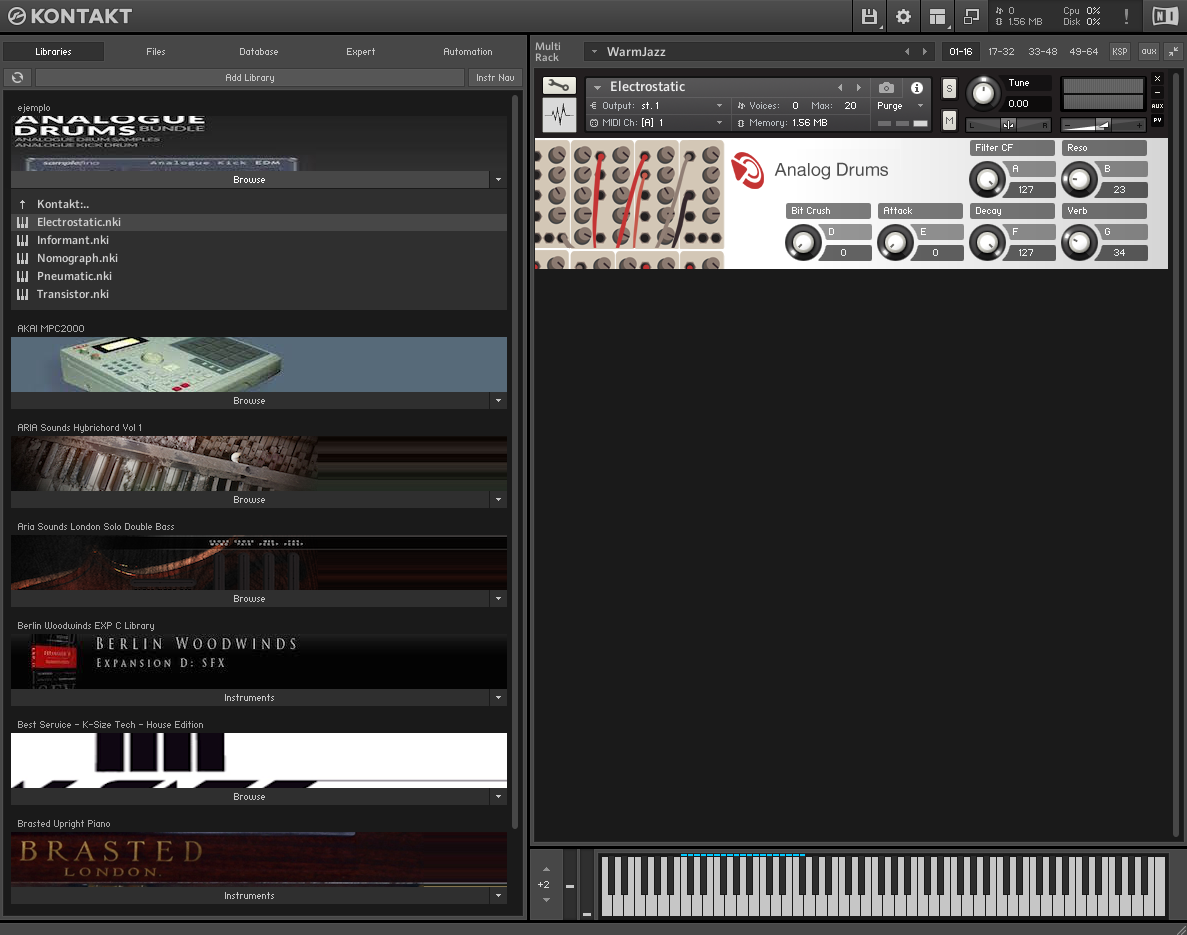The image size is (1187, 935).
Task: Open the workspace layout menu
Action: tap(937, 16)
